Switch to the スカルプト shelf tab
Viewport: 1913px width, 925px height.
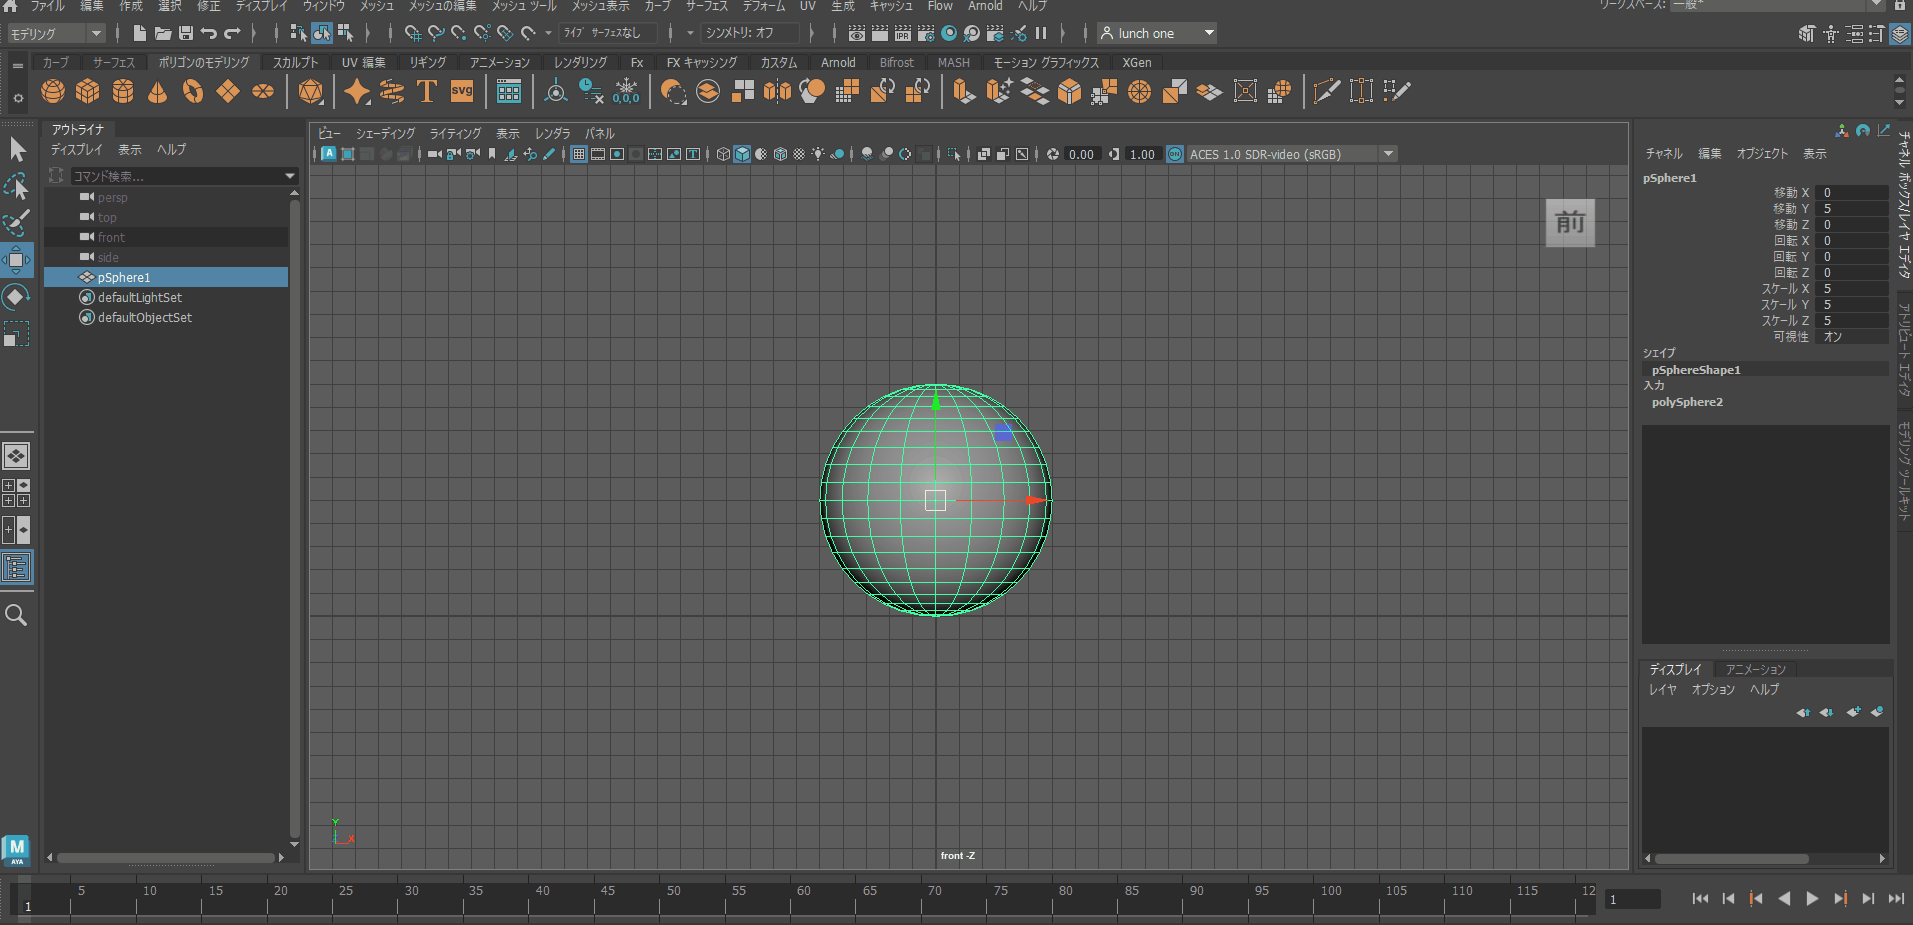pyautogui.click(x=295, y=62)
